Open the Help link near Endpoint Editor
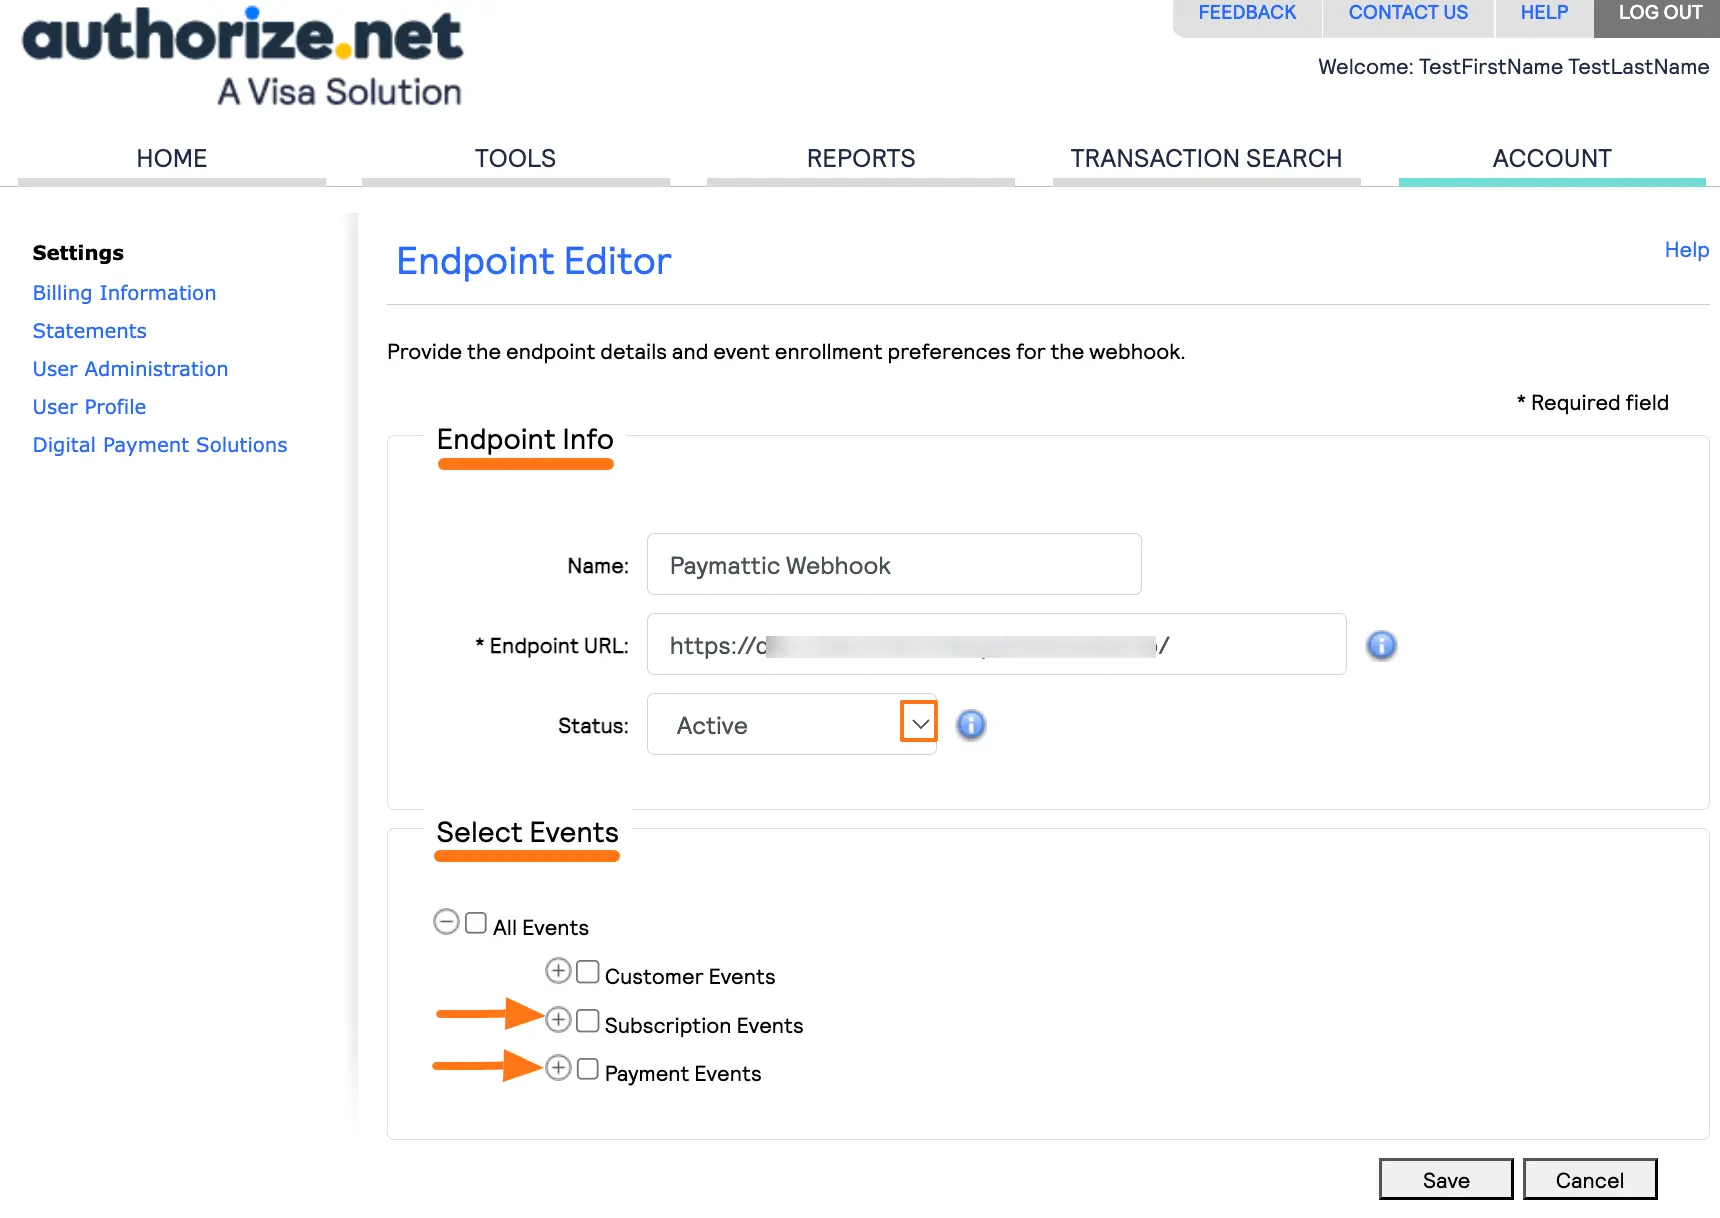The width and height of the screenshot is (1720, 1218). (1686, 250)
